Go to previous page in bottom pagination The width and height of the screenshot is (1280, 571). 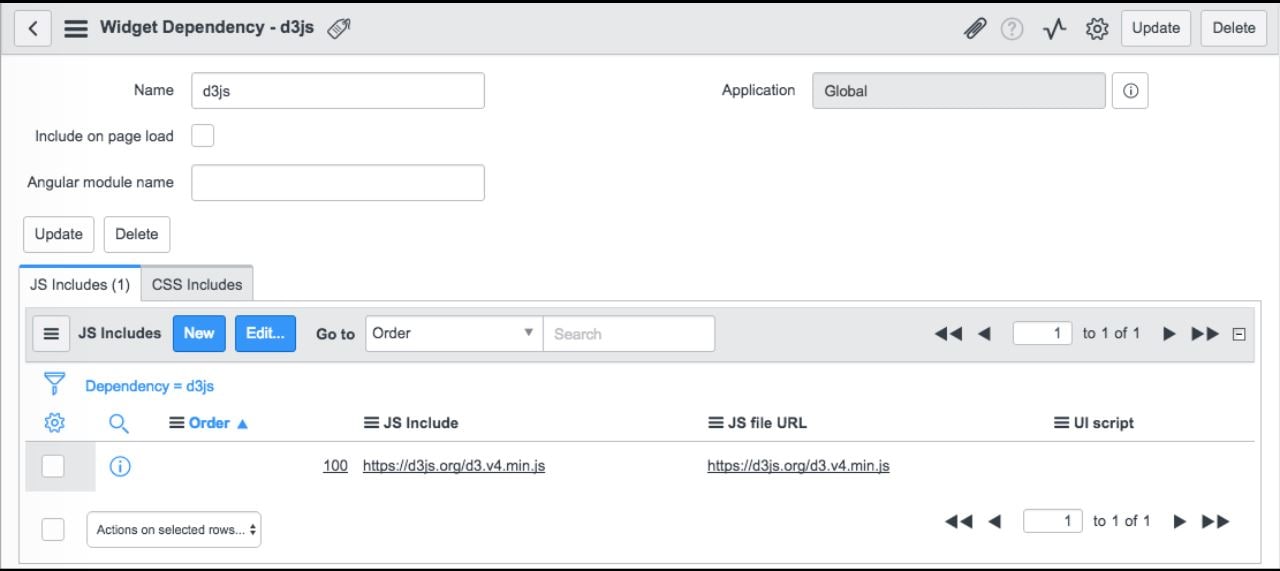click(994, 521)
